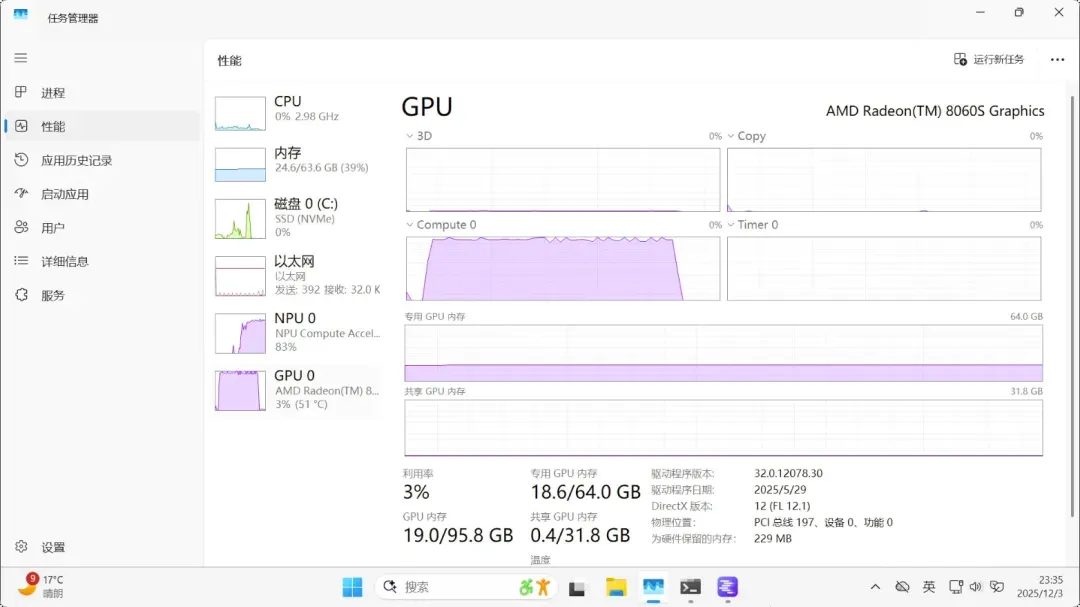Open the hamburger navigation menu
The width and height of the screenshot is (1080, 607).
click(21, 58)
